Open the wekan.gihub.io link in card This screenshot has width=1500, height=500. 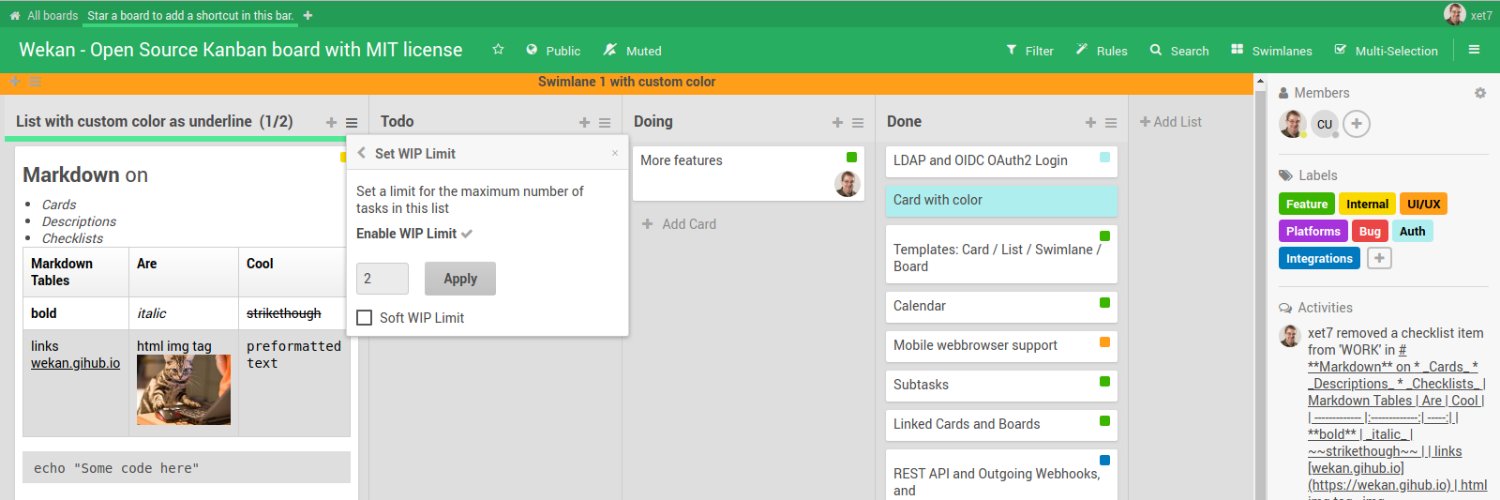(75, 363)
